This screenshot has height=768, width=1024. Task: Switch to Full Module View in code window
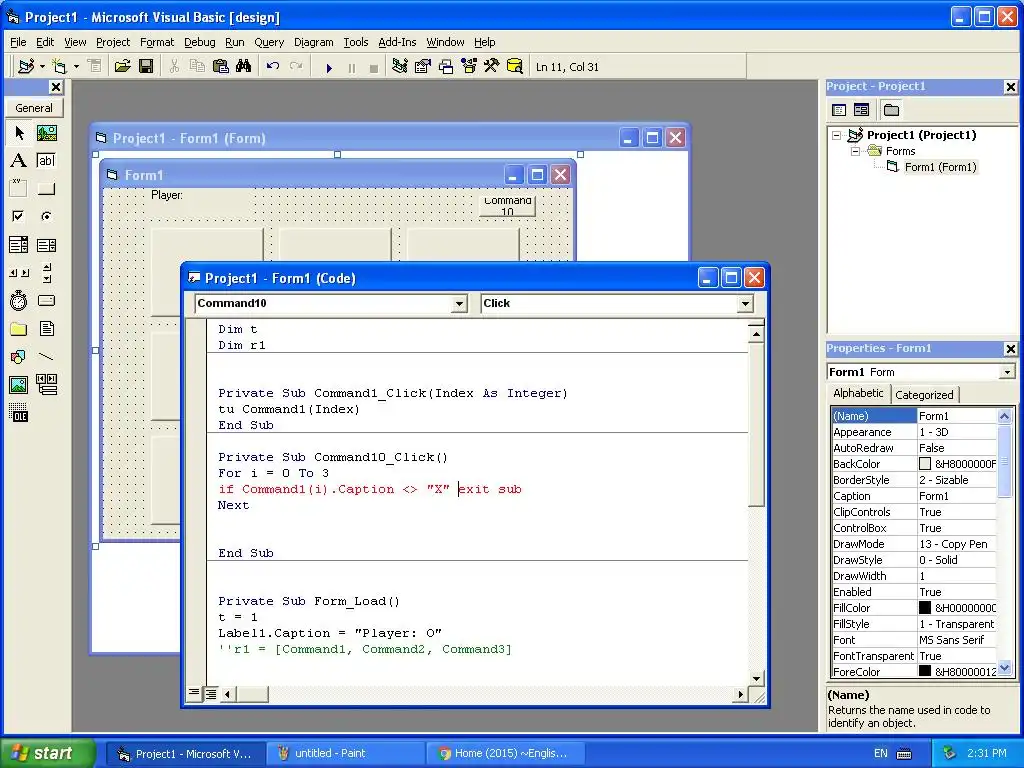[x=210, y=694]
